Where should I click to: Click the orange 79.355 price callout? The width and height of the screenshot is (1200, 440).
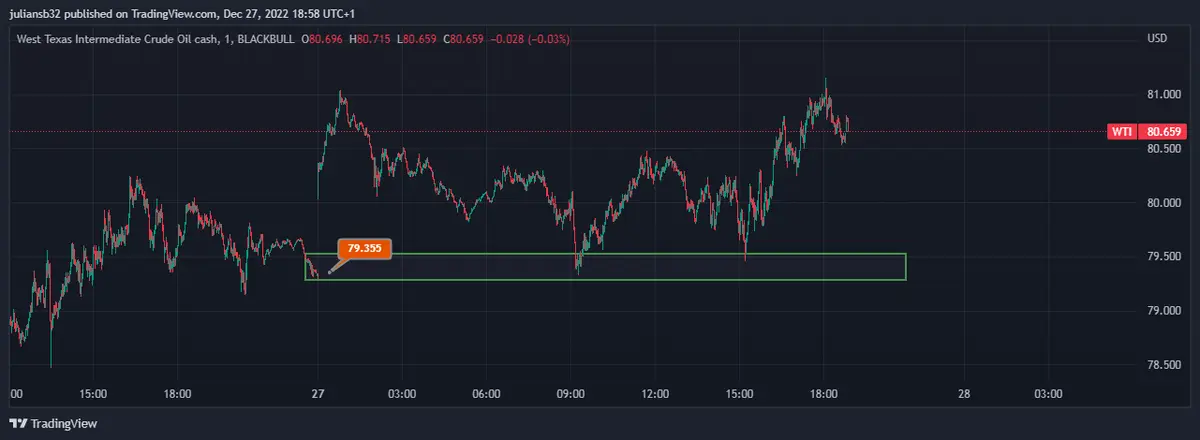(365, 247)
